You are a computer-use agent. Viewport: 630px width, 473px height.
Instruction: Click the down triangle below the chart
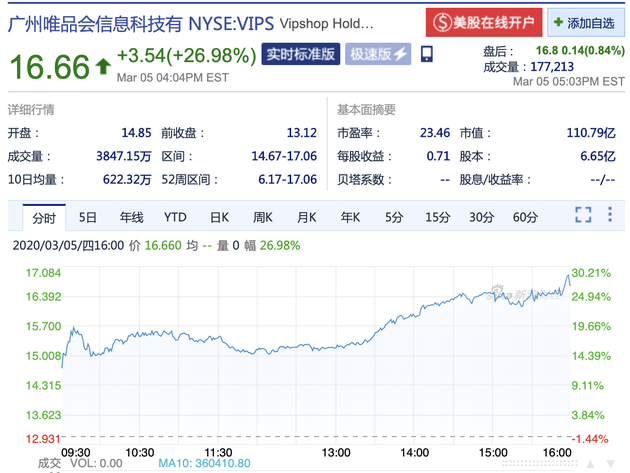tap(610, 464)
